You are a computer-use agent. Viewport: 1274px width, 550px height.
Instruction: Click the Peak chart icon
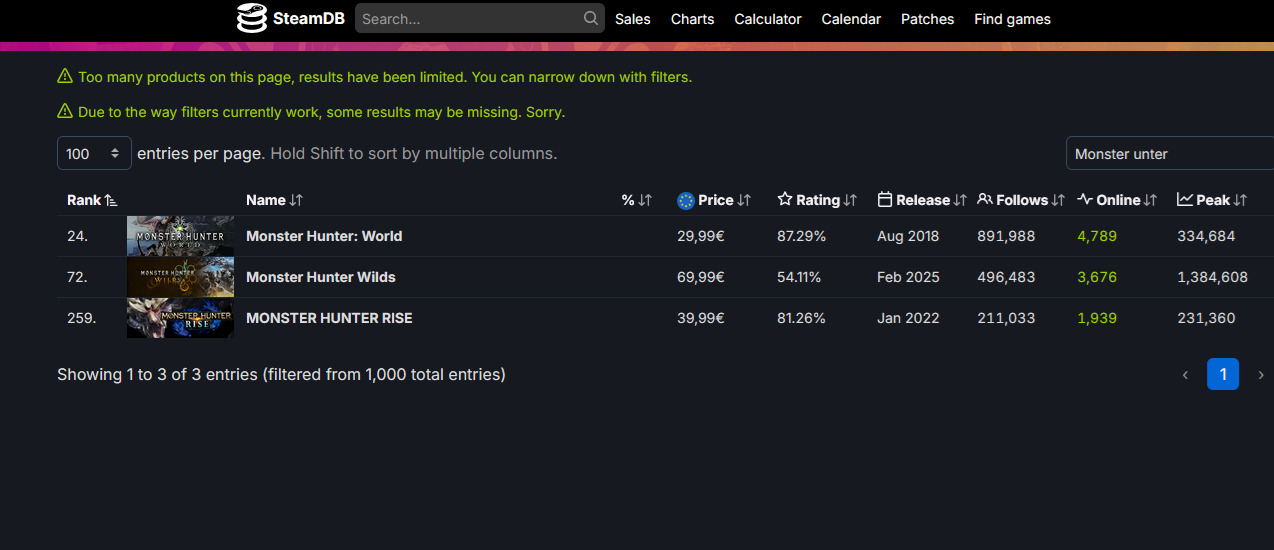point(1185,200)
